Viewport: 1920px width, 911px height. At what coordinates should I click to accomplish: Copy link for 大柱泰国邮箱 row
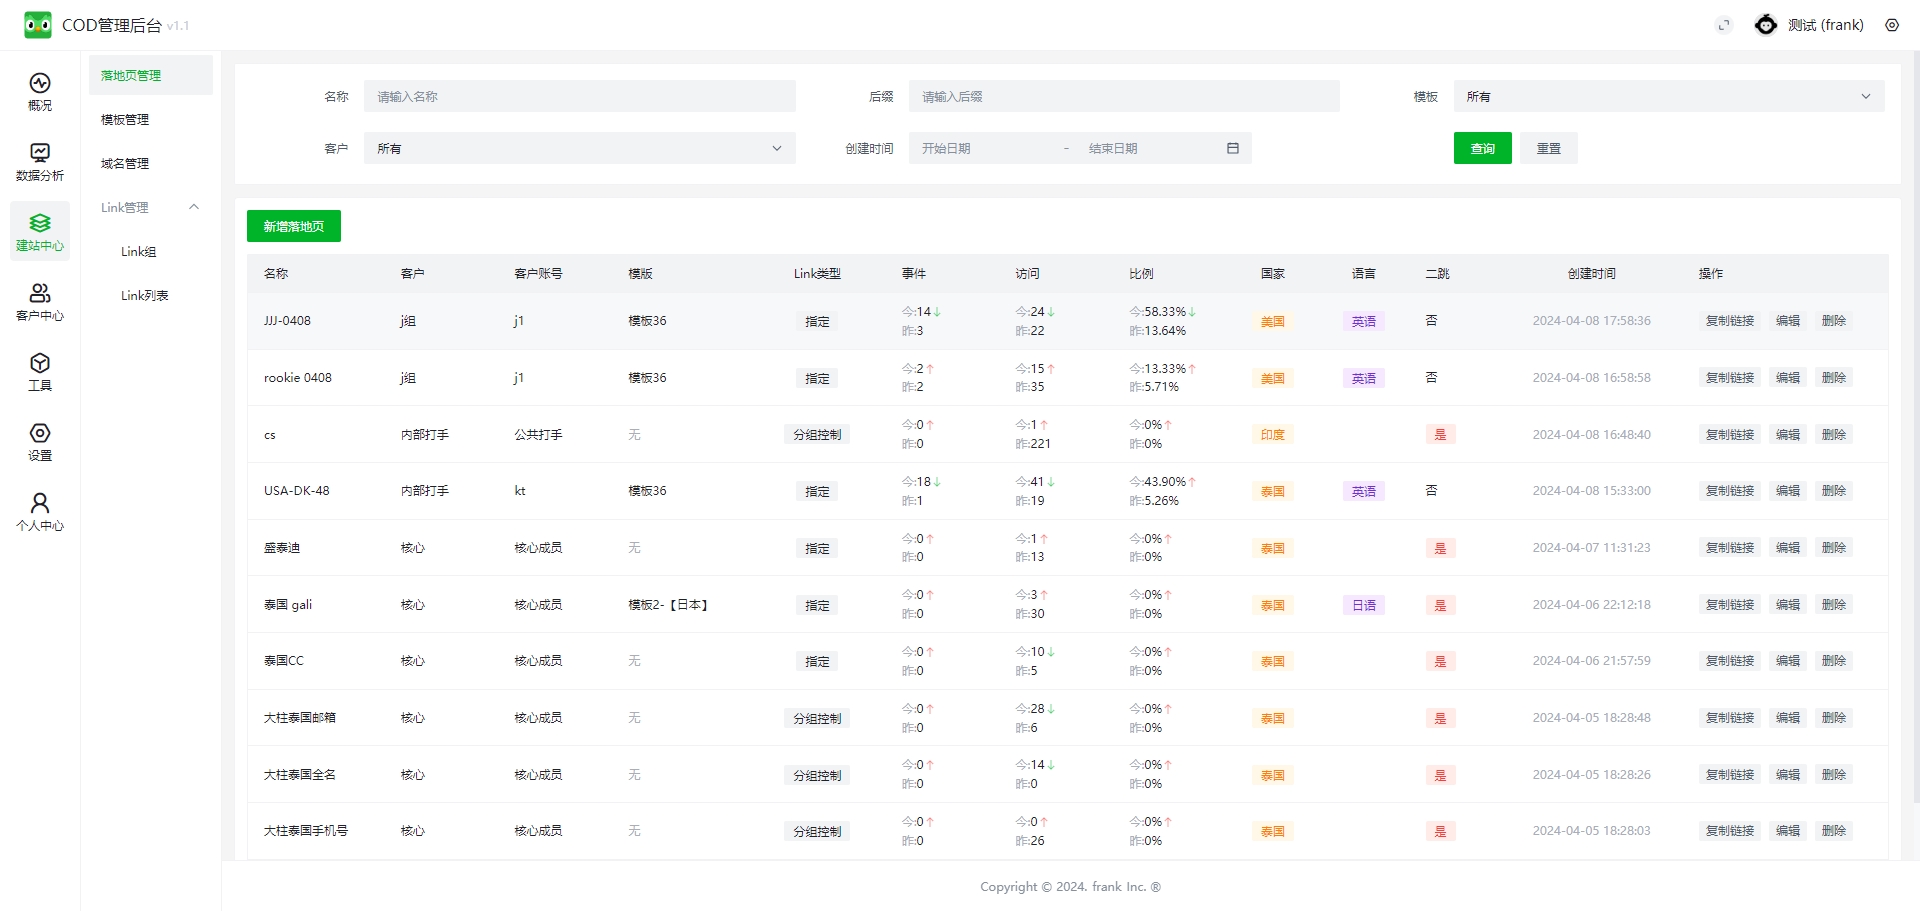[x=1730, y=718]
